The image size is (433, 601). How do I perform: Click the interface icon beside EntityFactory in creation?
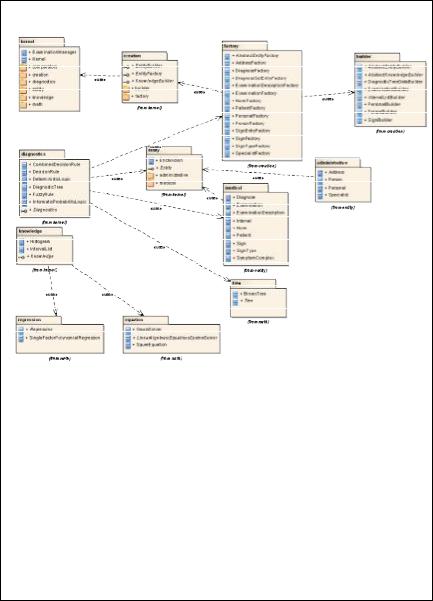(x=126, y=73)
